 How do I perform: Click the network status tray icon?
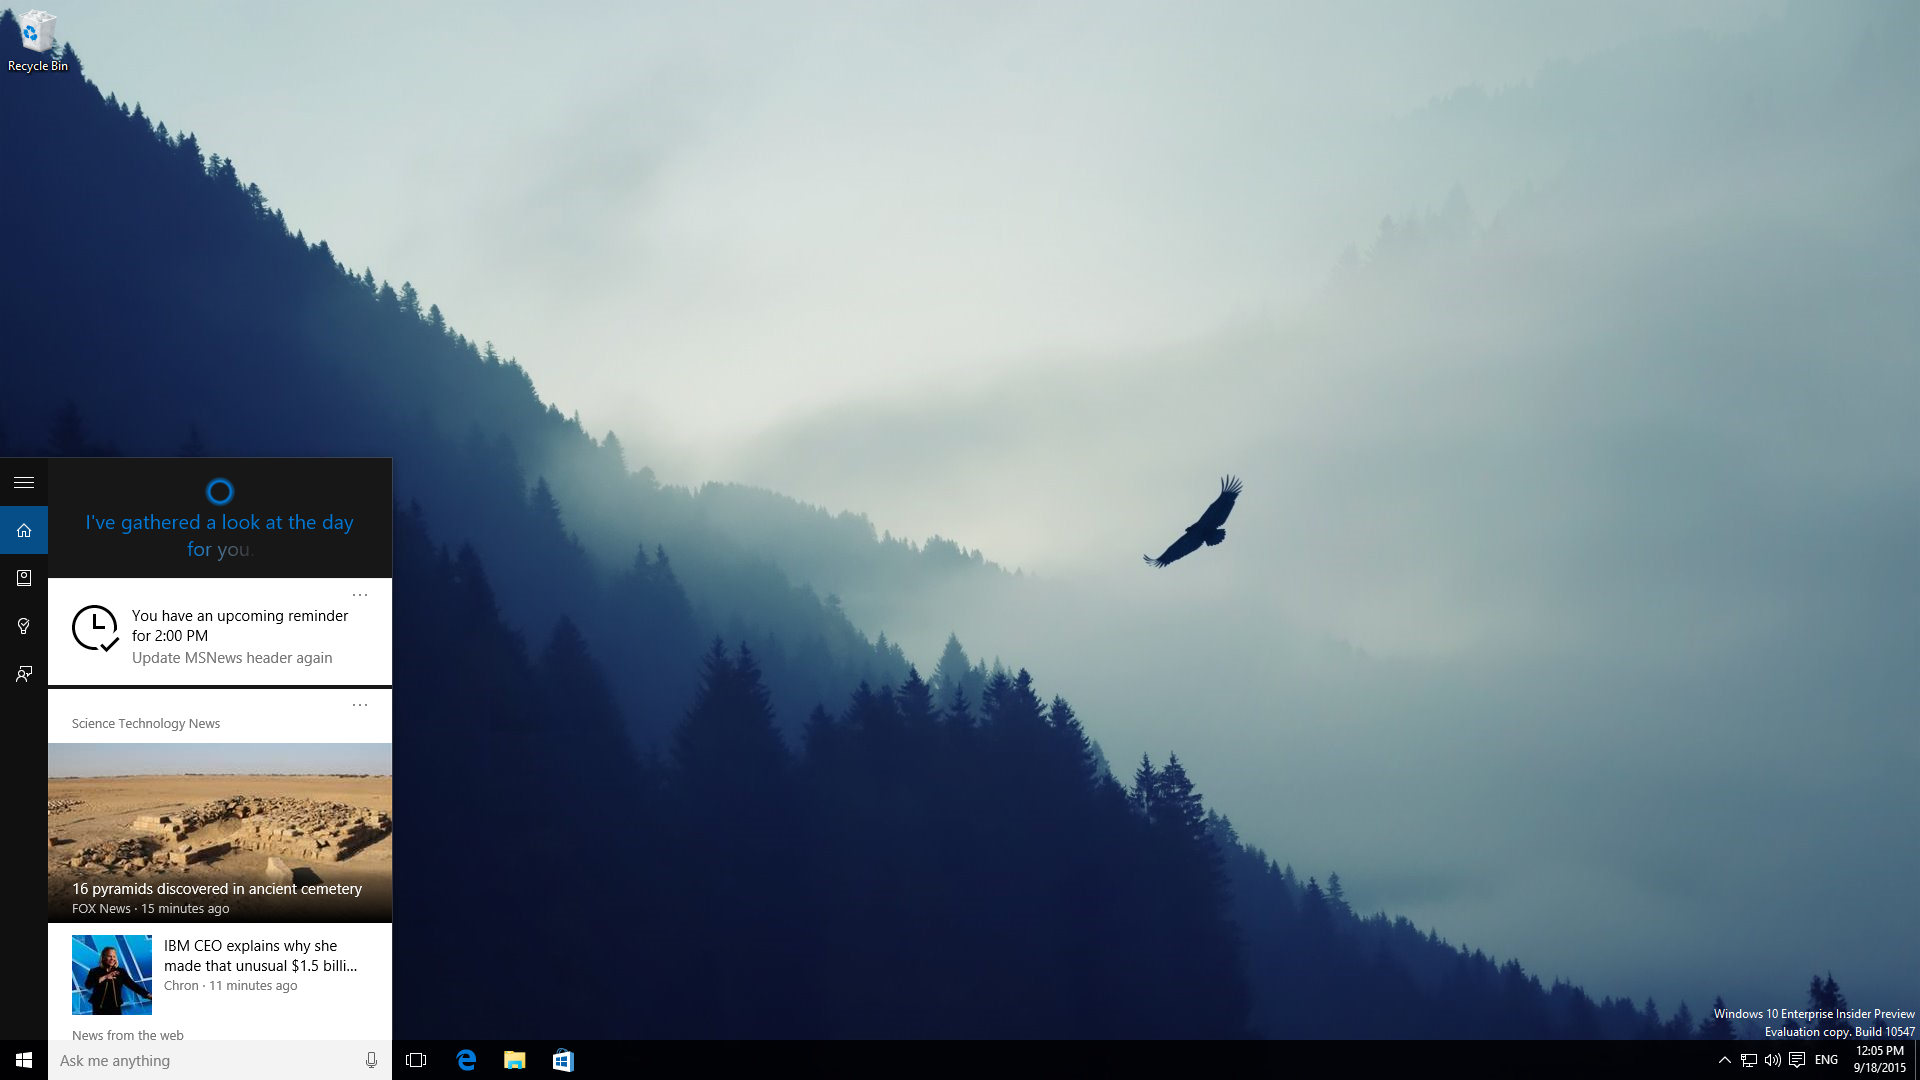click(1749, 1060)
